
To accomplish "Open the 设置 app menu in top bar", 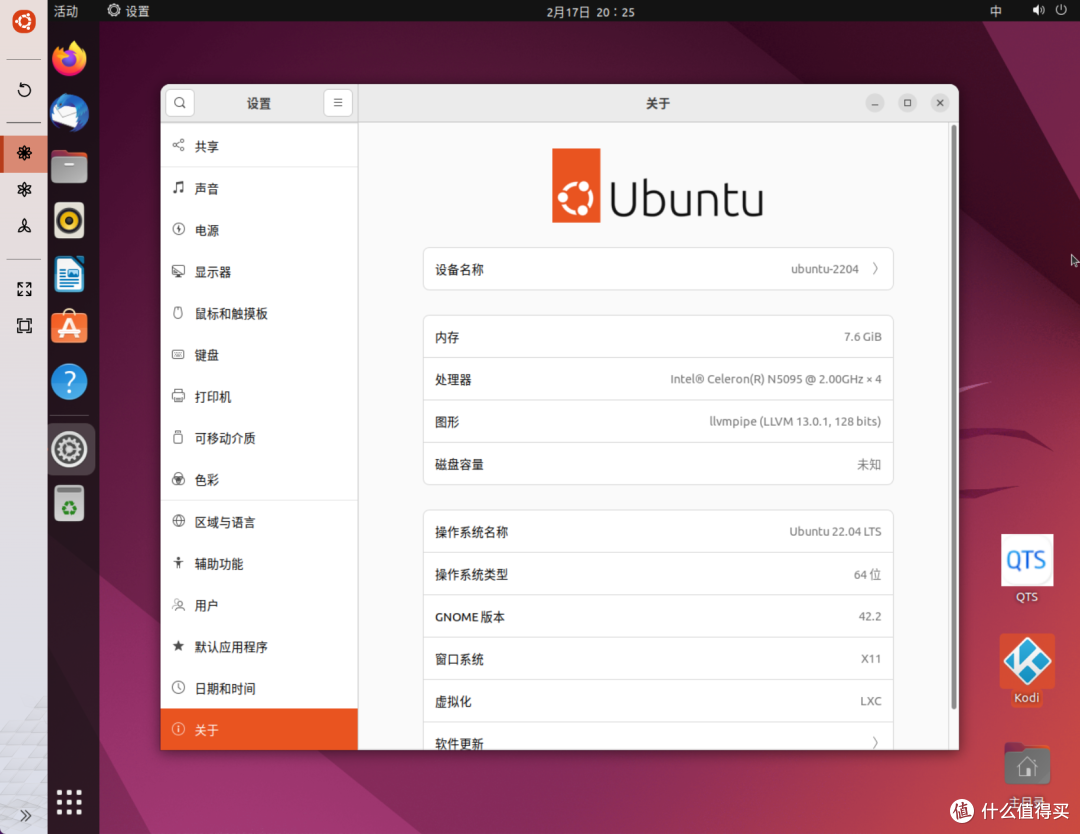I will pyautogui.click(x=129, y=11).
